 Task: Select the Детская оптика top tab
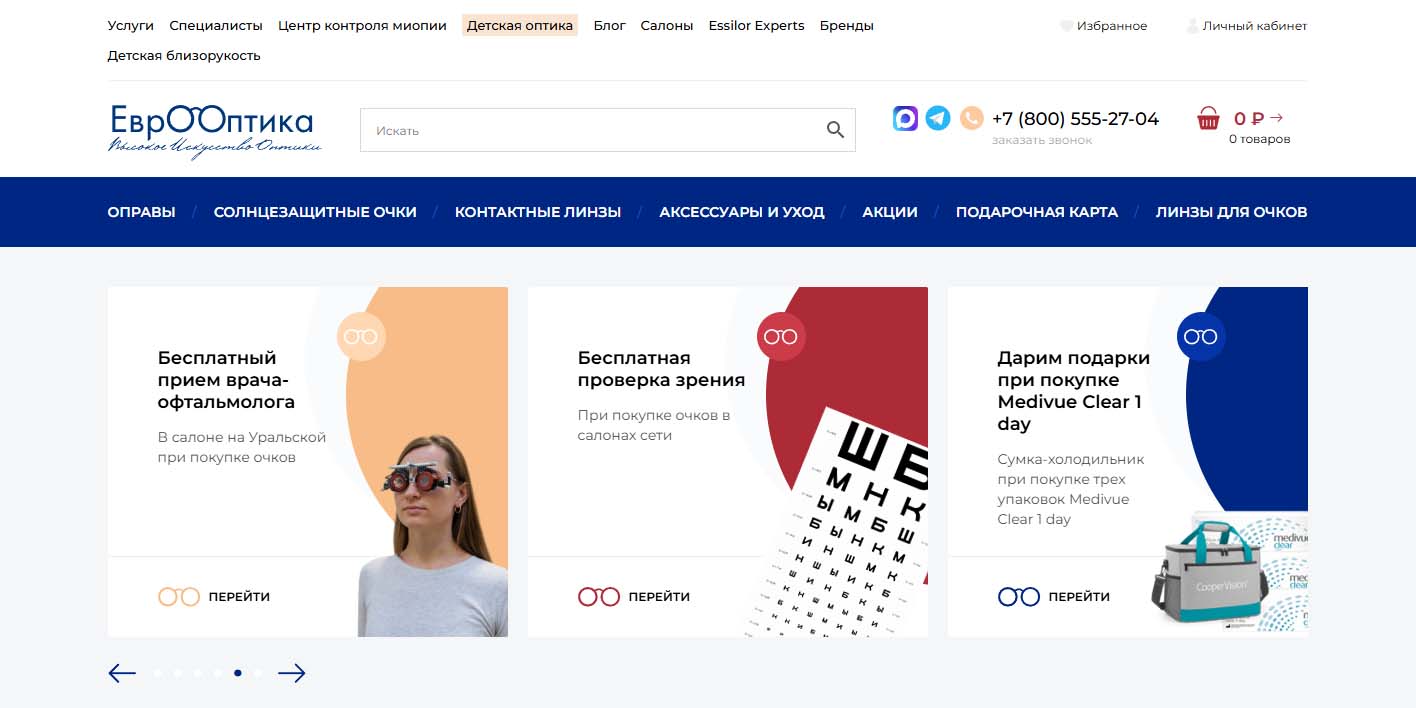[x=520, y=26]
